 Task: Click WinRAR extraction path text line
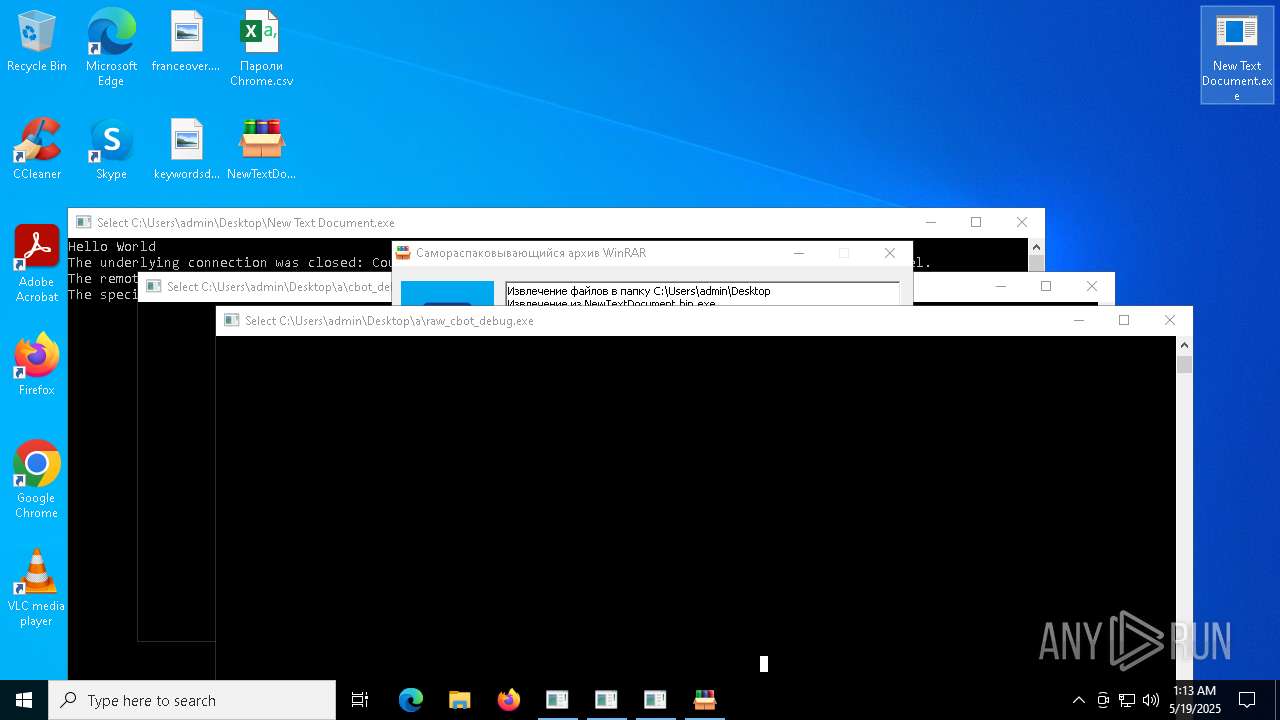pyautogui.click(x=639, y=291)
